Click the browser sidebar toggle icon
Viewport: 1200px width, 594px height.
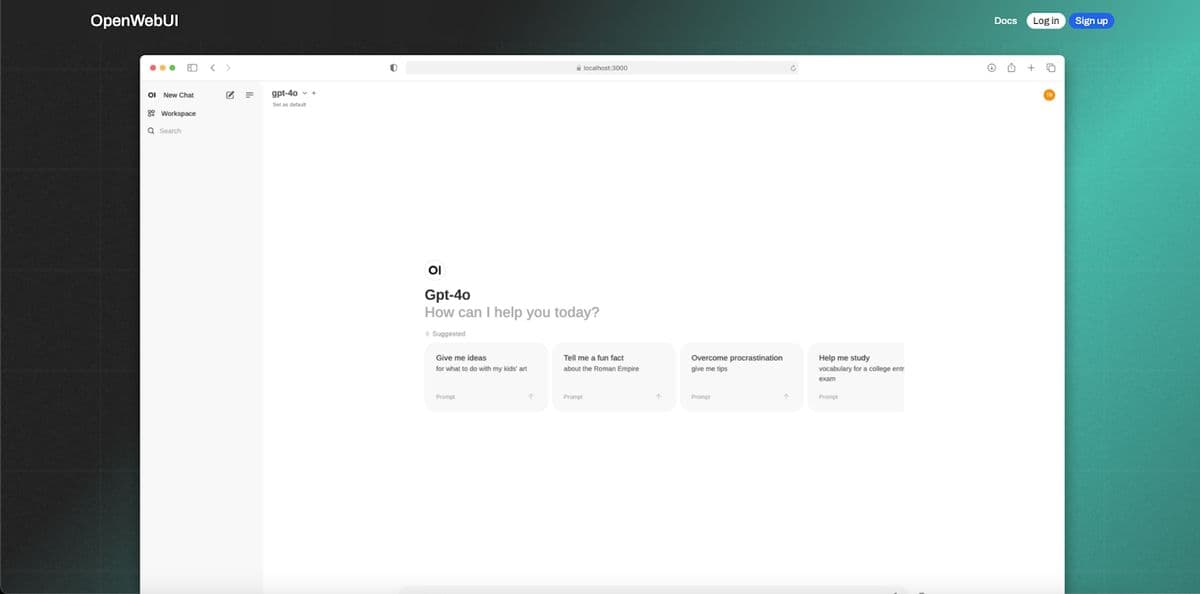click(191, 67)
